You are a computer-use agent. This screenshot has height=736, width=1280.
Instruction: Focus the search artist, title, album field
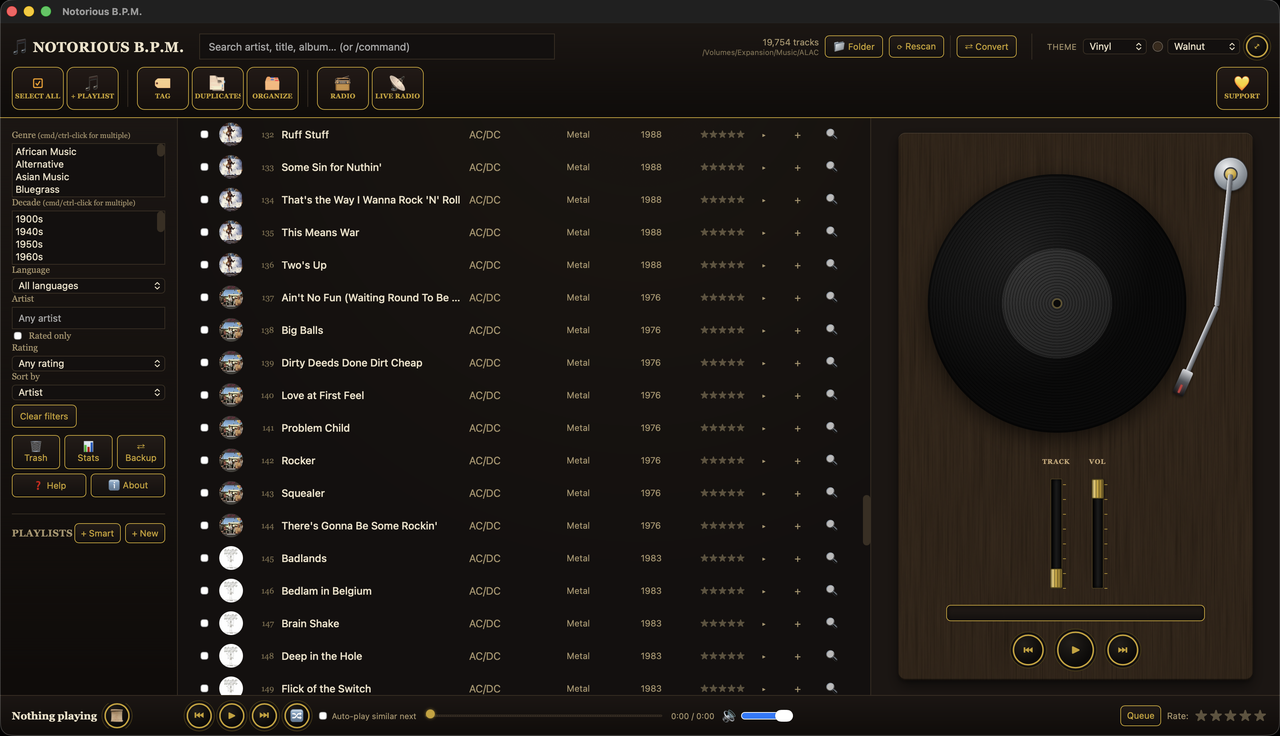coord(377,47)
